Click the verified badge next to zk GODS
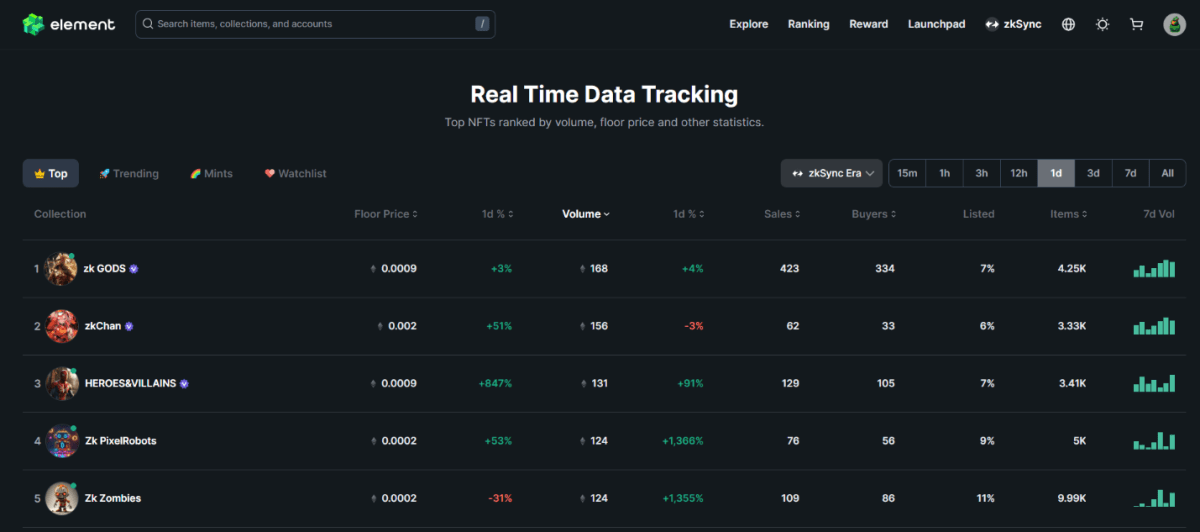The width and height of the screenshot is (1200, 532). [x=134, y=269]
